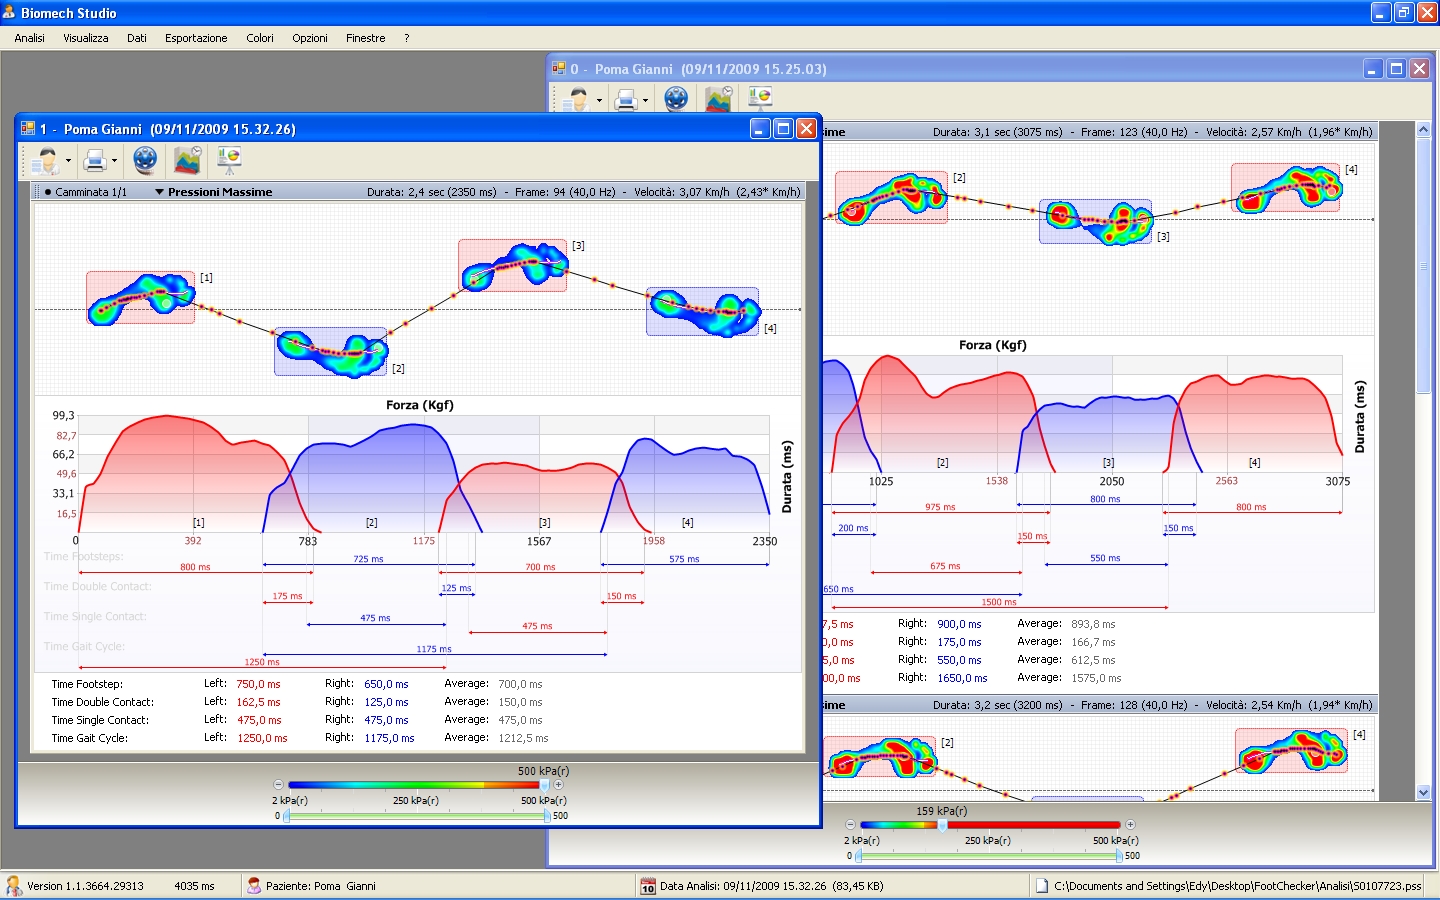This screenshot has width=1440, height=900.
Task: Select the Camminata 1/1 walk label
Action: tap(91, 192)
